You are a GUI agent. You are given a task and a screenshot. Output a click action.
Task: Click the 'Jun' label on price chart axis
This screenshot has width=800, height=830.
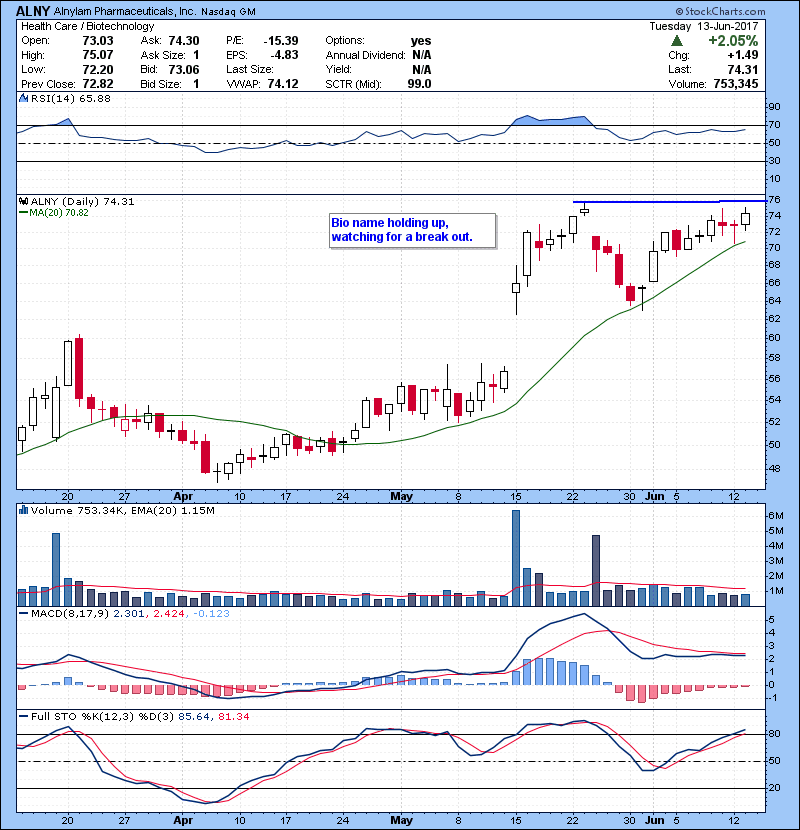point(655,497)
